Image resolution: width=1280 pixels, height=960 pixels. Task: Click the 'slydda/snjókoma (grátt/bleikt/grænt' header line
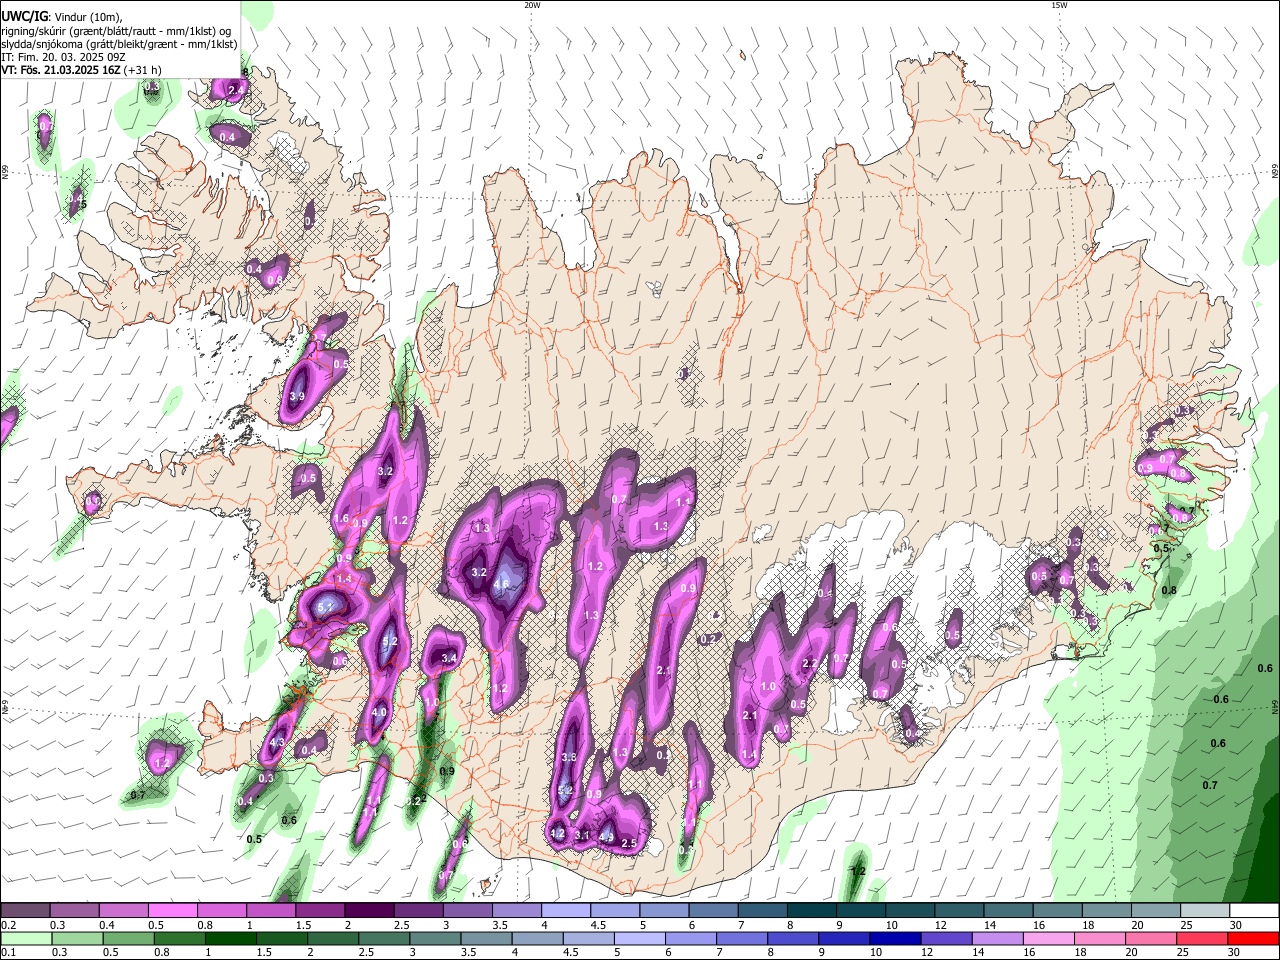[119, 44]
